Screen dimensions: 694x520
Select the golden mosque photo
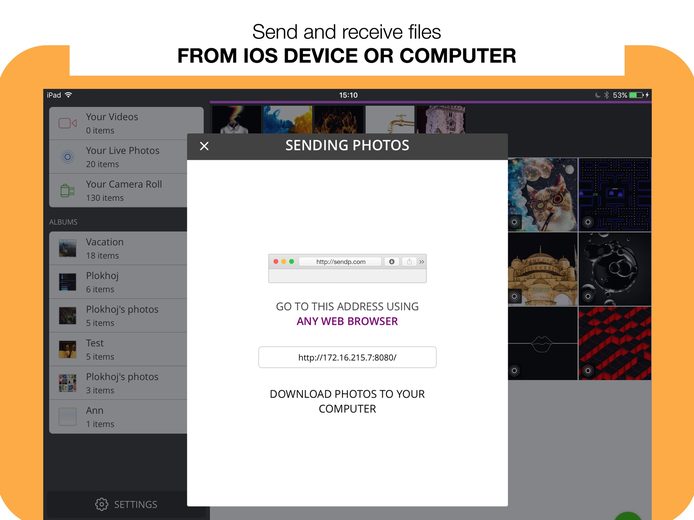coord(543,269)
